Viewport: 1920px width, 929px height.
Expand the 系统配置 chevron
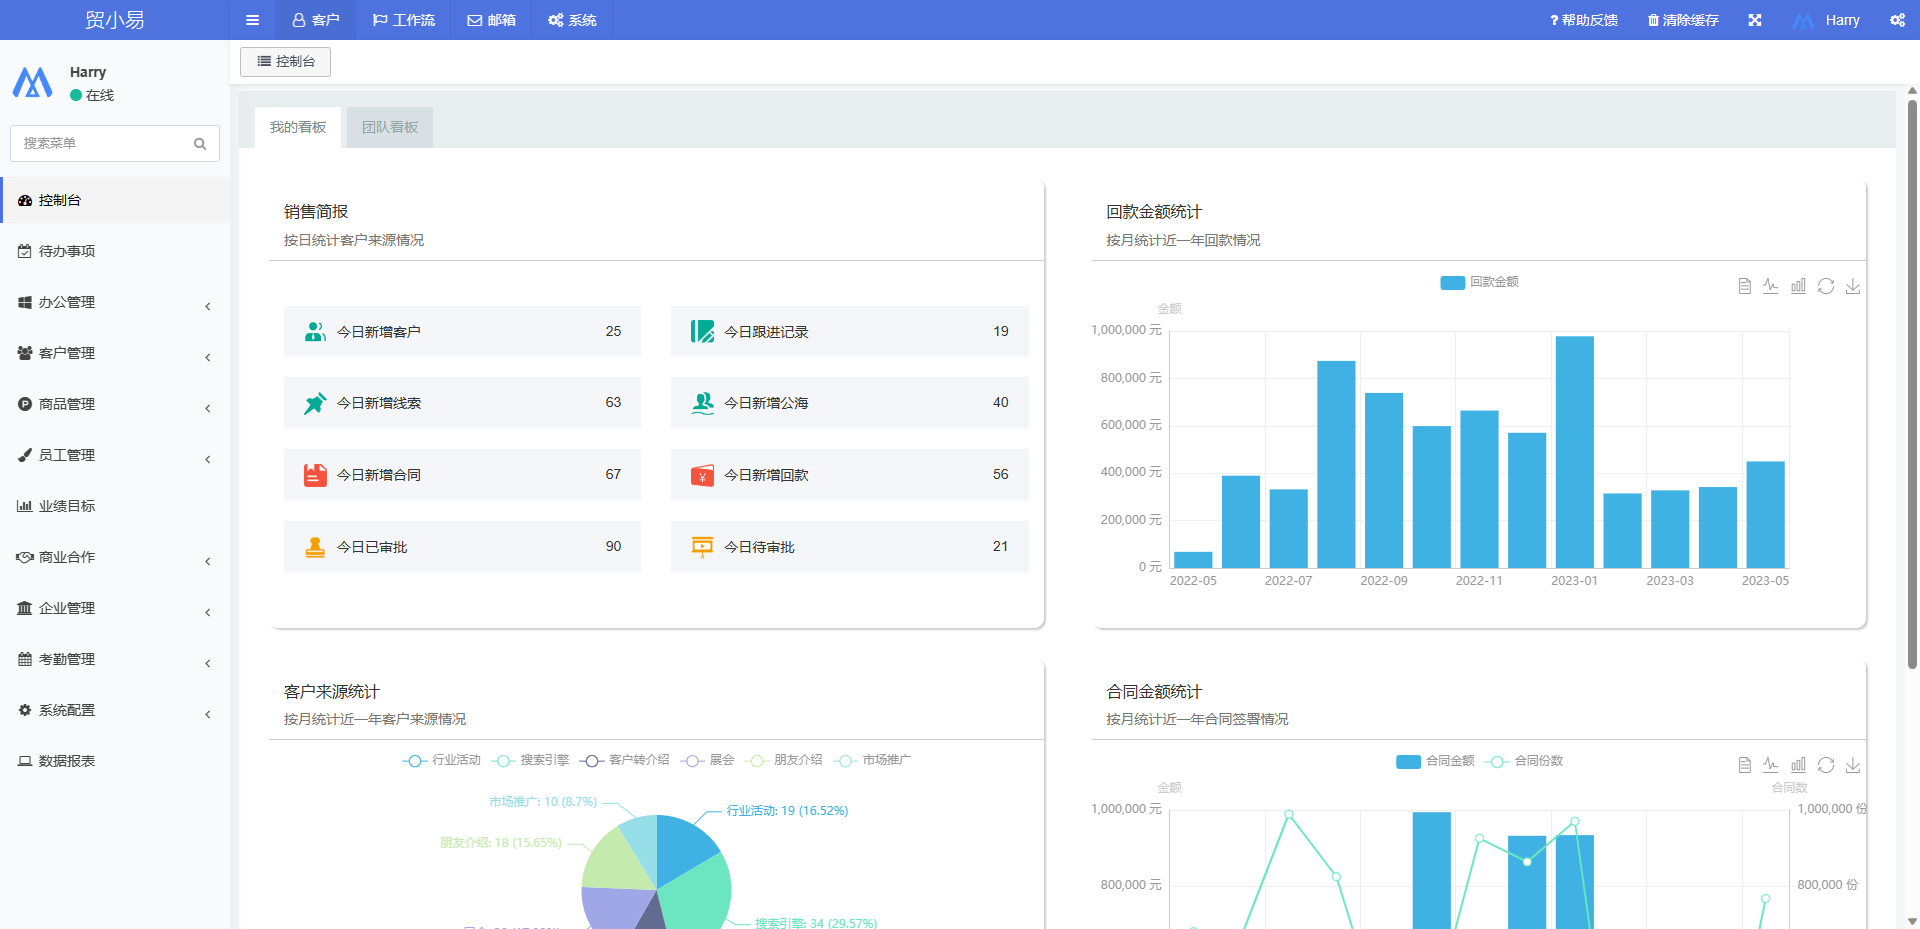point(208,714)
